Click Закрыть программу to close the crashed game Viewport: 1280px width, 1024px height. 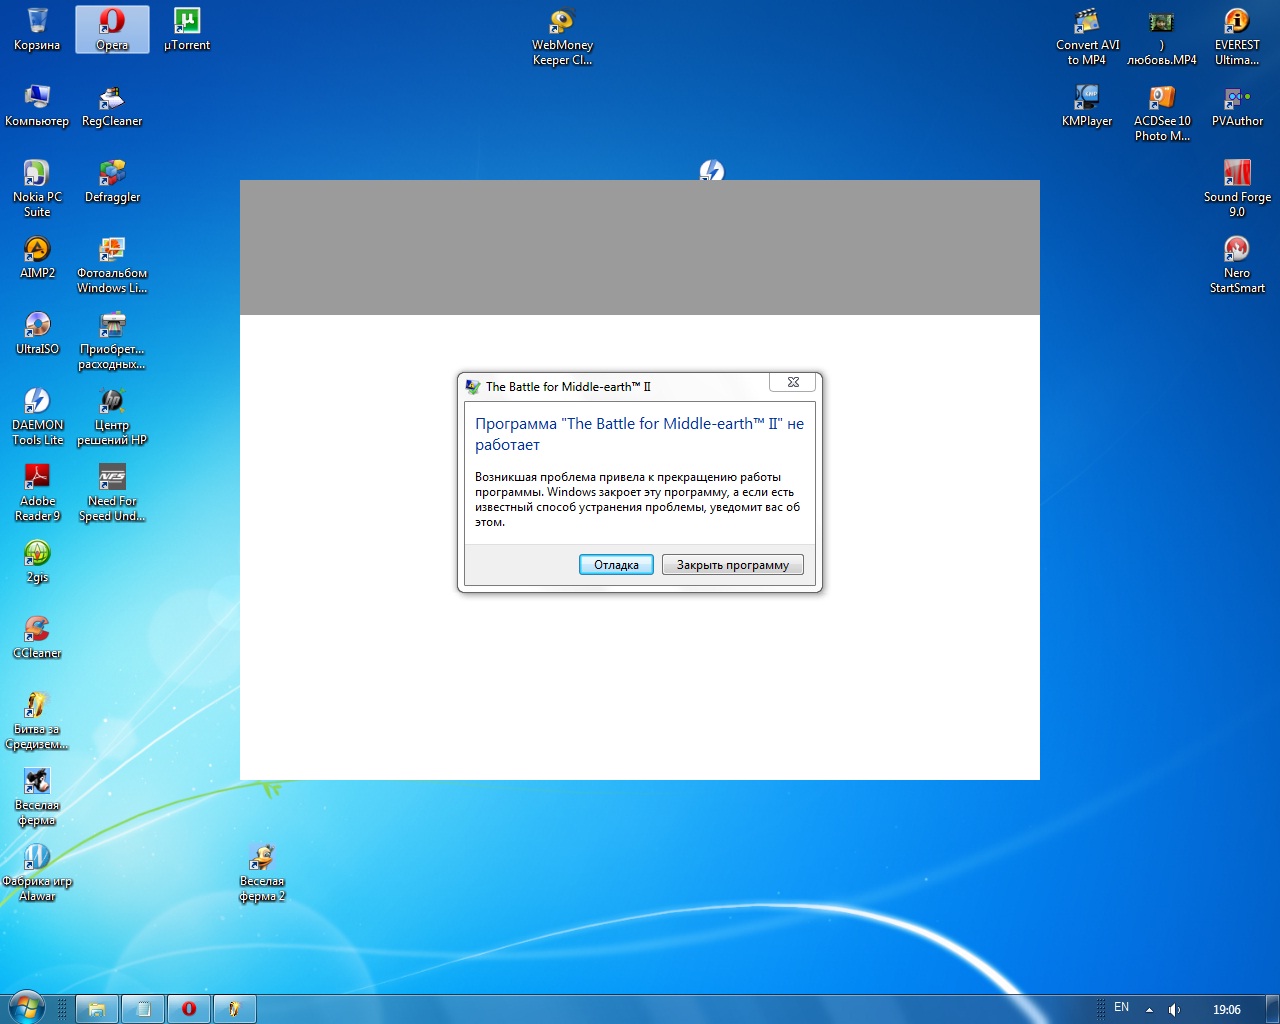tap(732, 565)
